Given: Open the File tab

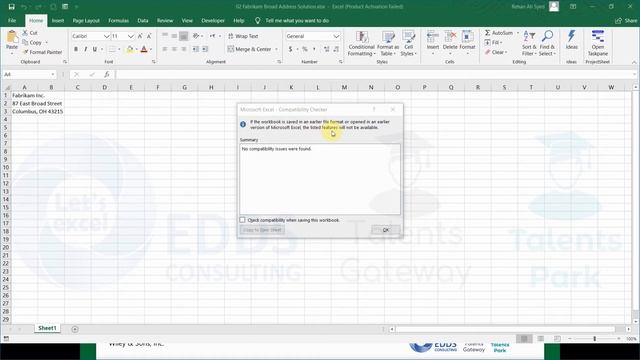Looking at the screenshot, I should (12, 20).
